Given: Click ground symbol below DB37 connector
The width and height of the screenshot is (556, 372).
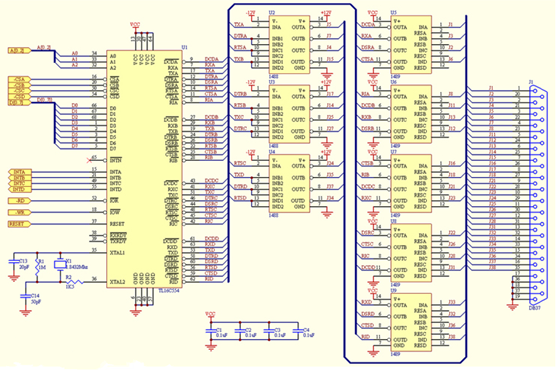Looking at the screenshot, I should pos(512,306).
